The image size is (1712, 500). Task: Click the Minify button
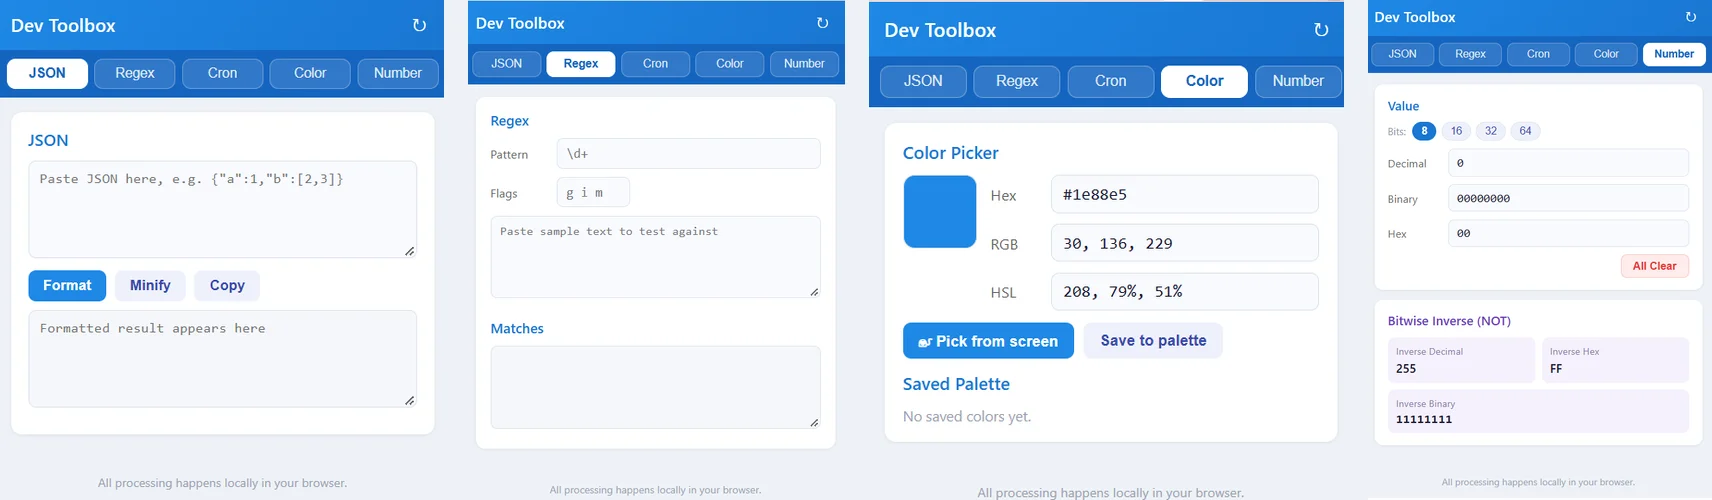point(150,286)
